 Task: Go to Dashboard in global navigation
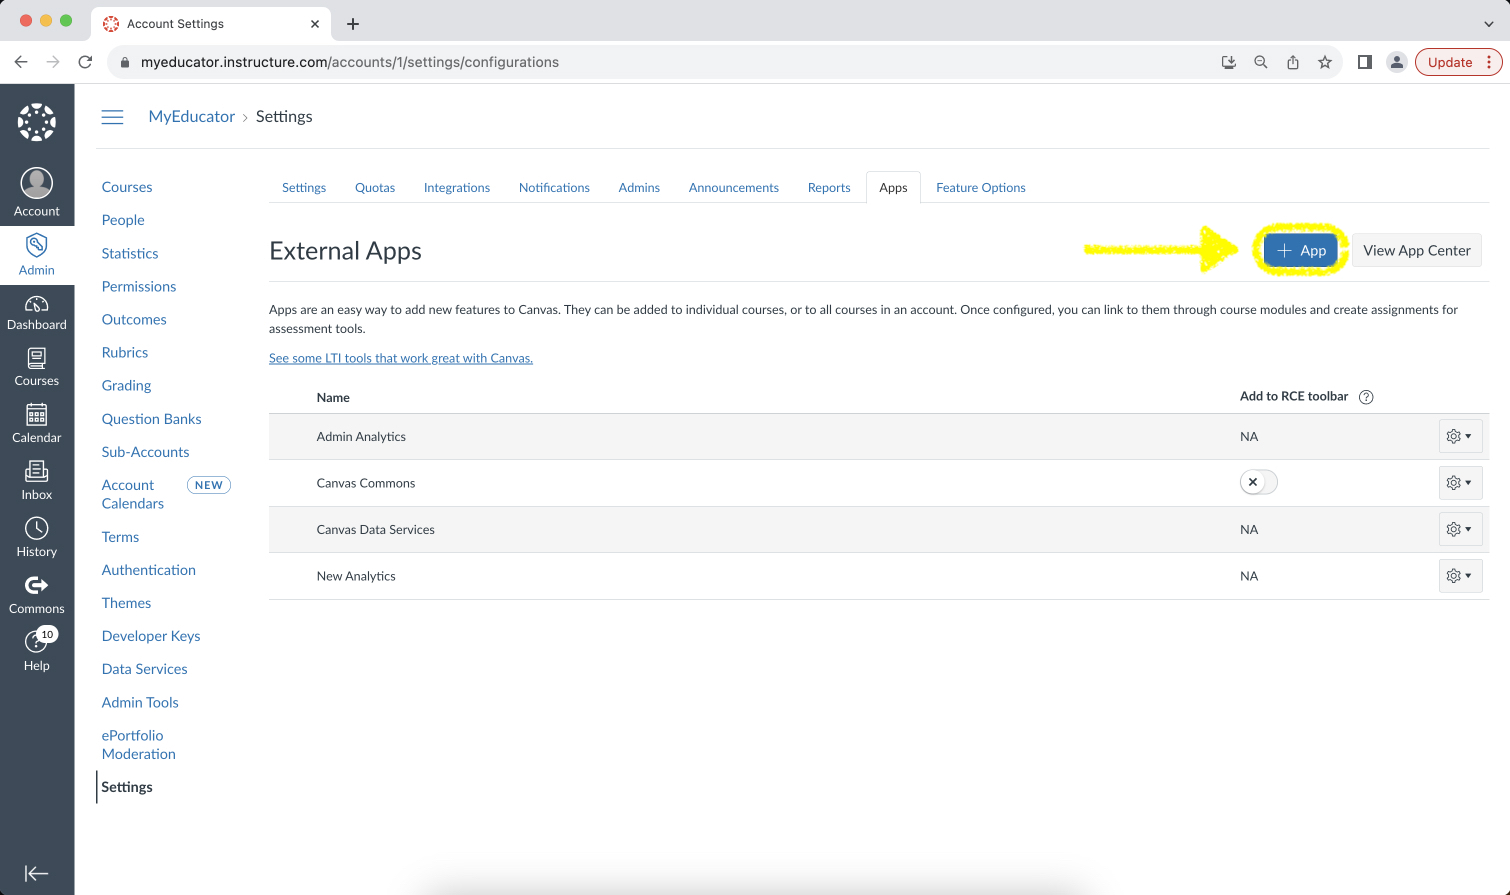click(x=37, y=313)
